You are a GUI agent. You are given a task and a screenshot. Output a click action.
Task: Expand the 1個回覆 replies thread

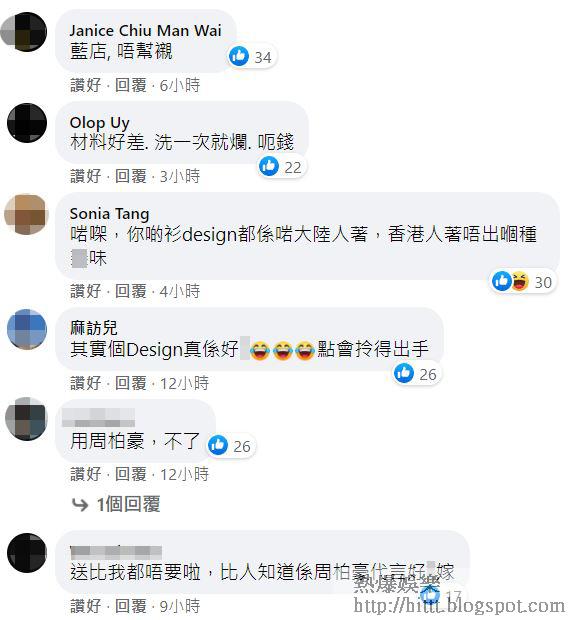tap(128, 504)
